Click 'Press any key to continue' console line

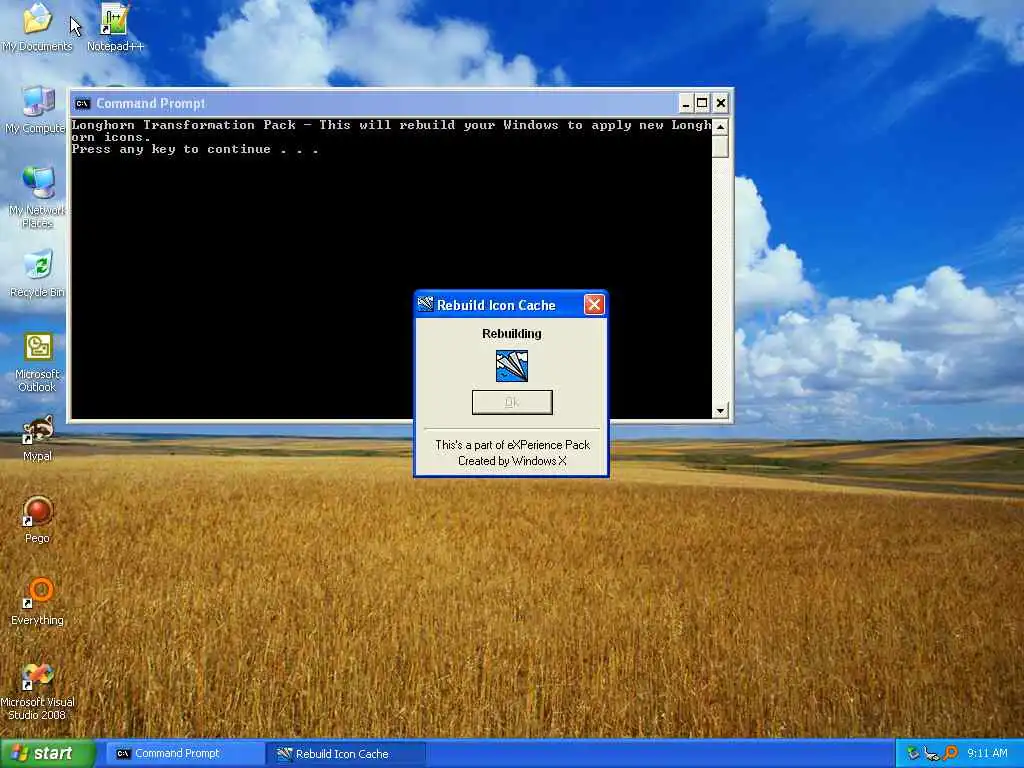(x=195, y=150)
